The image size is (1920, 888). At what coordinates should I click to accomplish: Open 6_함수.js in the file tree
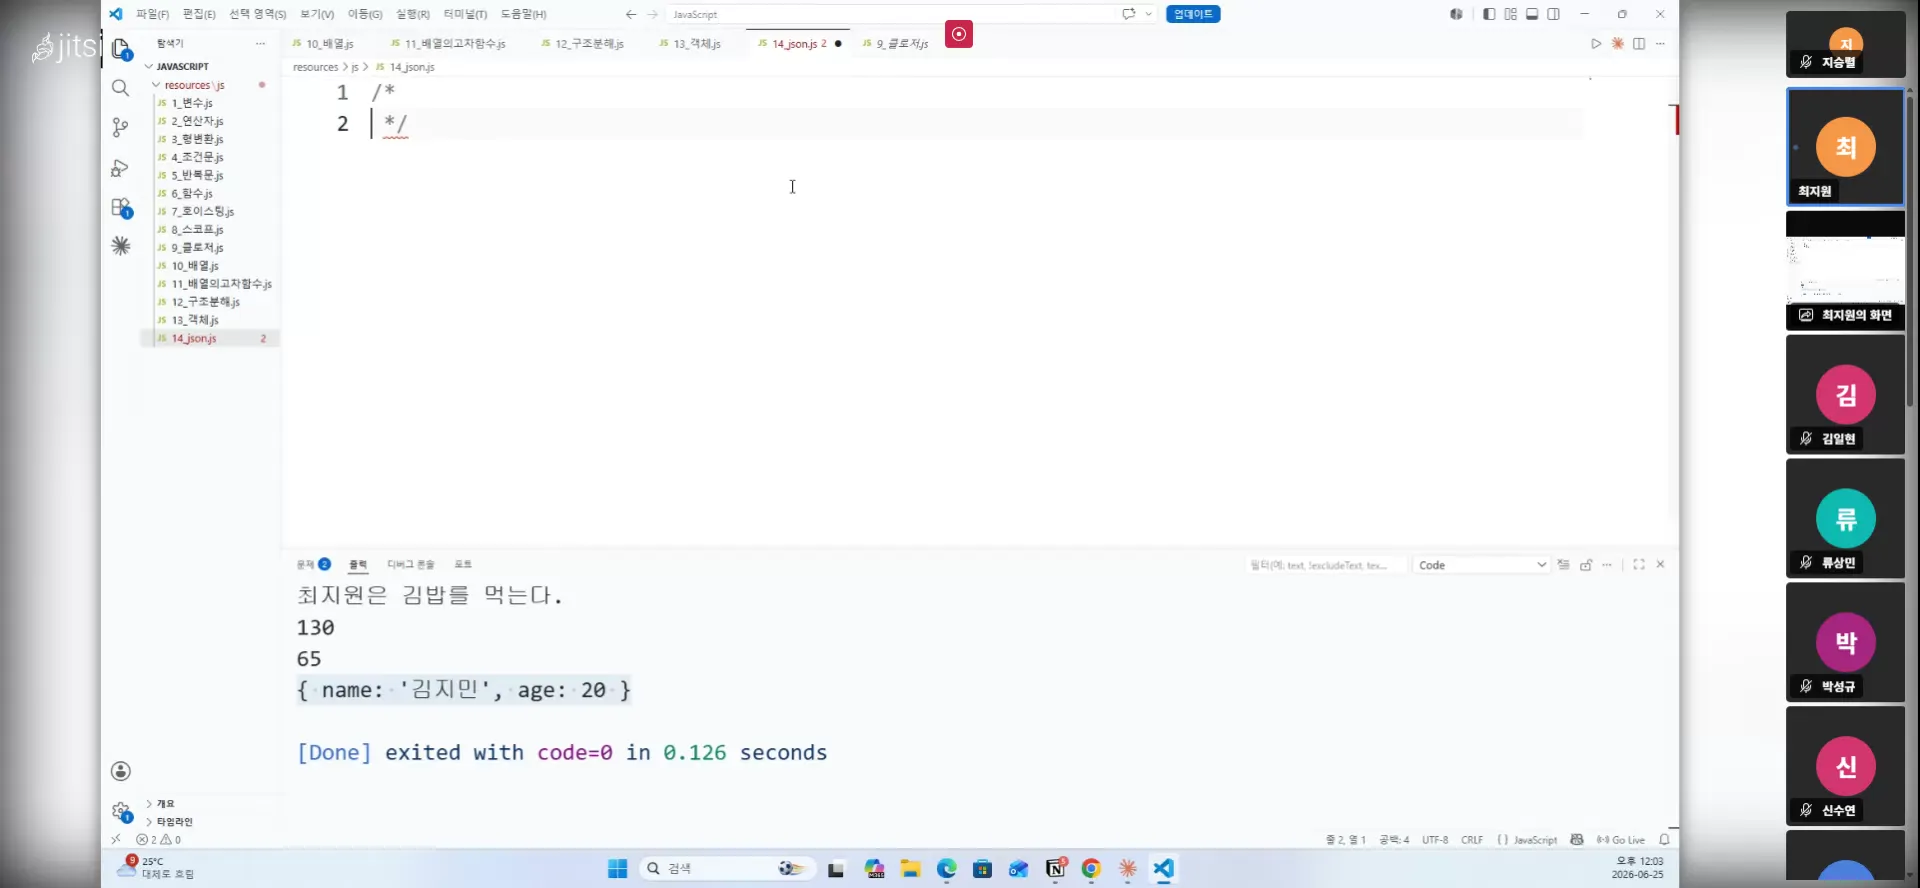[x=192, y=193]
